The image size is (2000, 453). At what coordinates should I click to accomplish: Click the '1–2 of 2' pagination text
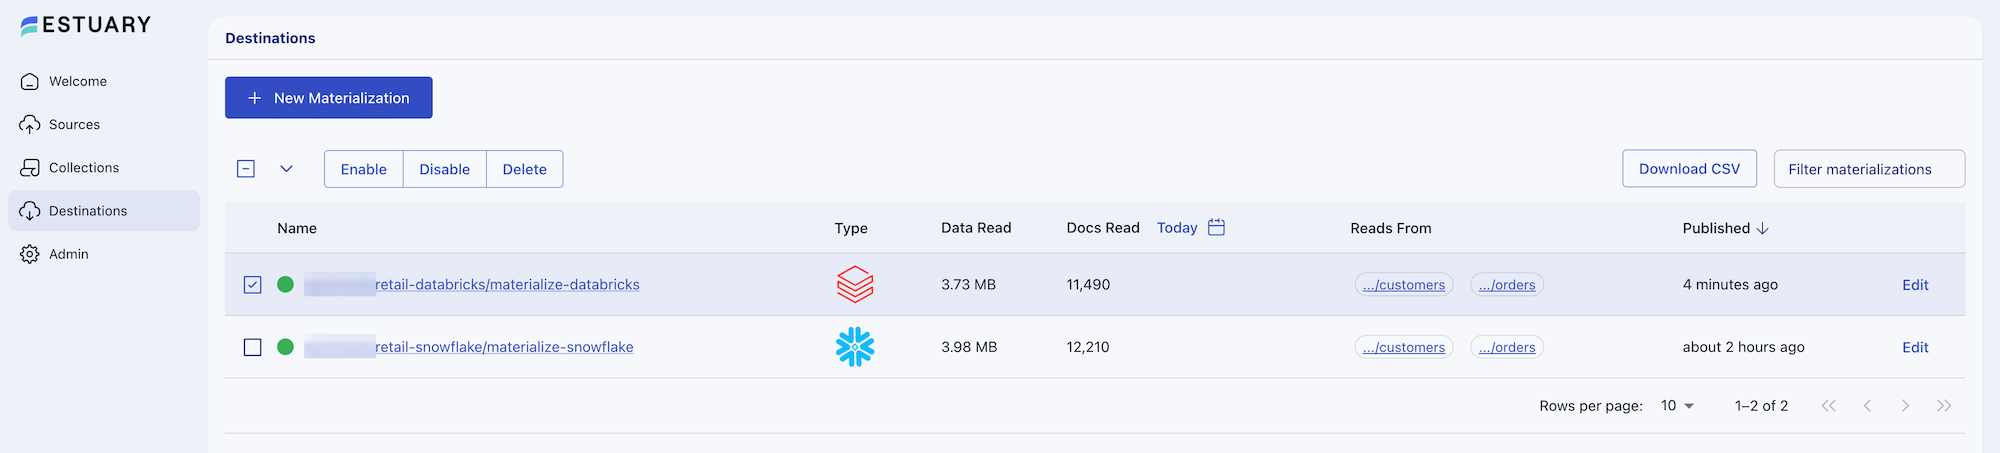(1761, 405)
